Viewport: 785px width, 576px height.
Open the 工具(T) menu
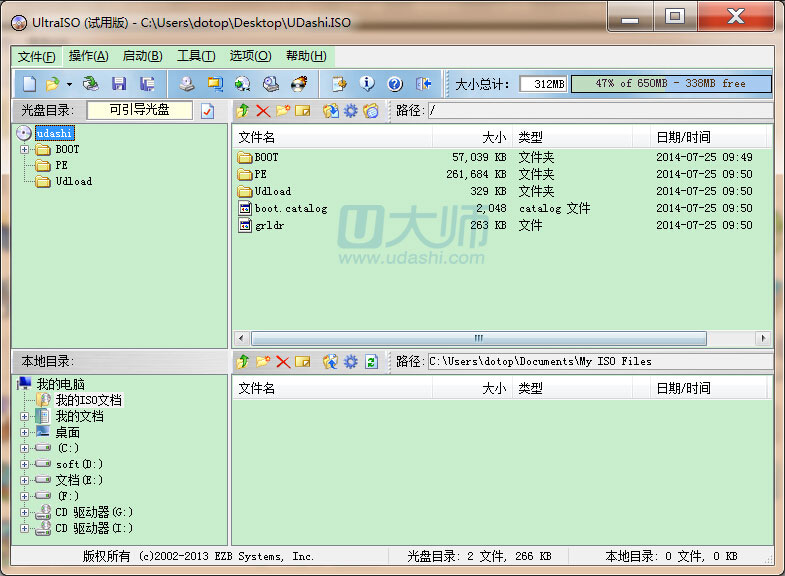[196, 56]
